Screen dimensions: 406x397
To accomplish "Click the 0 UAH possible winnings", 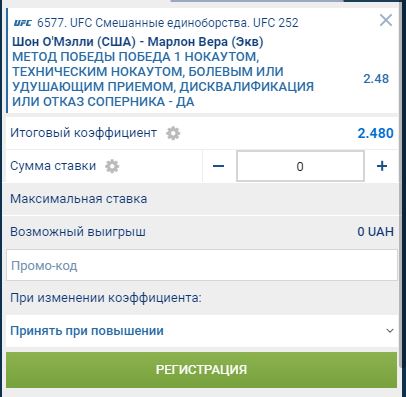I will pos(375,231).
